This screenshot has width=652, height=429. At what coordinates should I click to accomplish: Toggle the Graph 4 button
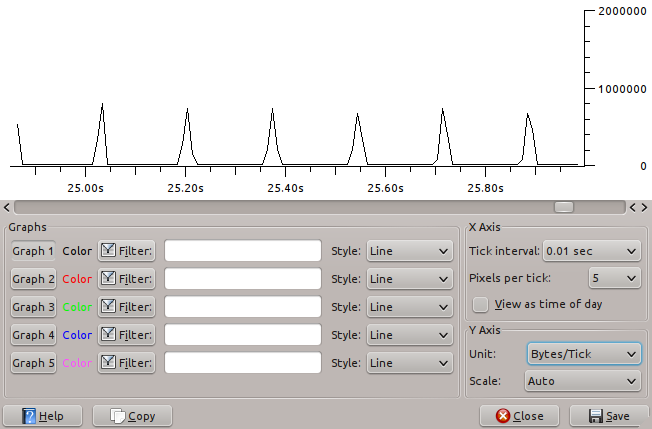click(33, 335)
